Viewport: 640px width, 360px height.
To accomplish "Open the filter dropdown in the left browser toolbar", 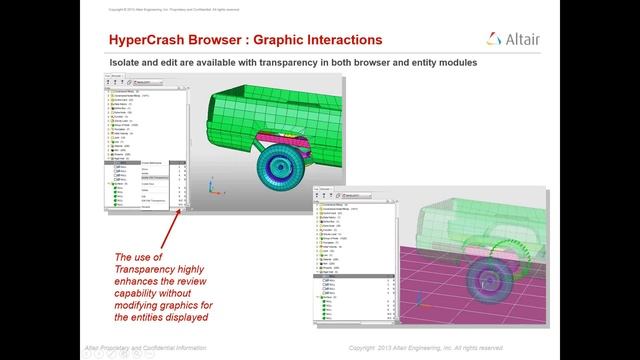I will (x=148, y=82).
